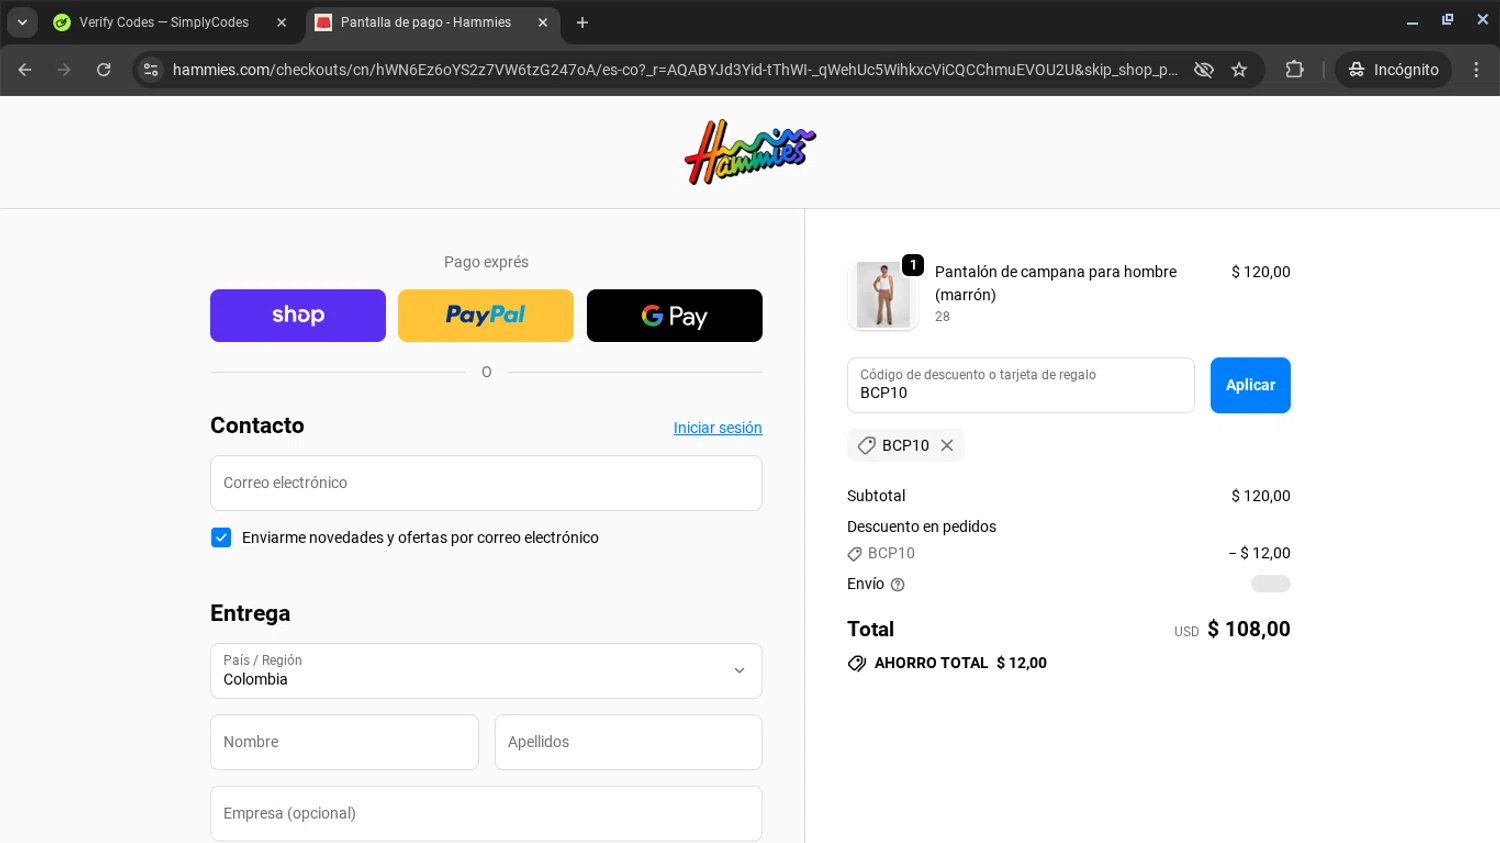Screen dimensions: 1500x843
Task: Click the Subtotal $ 120,00 value
Action: coord(1260,496)
